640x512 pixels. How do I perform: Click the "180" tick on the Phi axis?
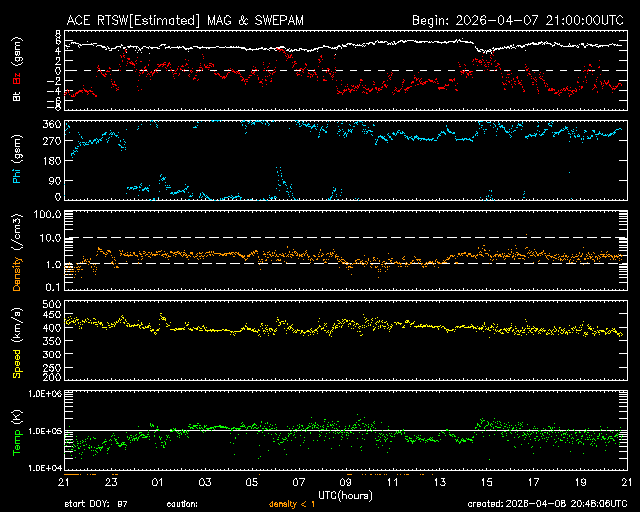coord(52,161)
